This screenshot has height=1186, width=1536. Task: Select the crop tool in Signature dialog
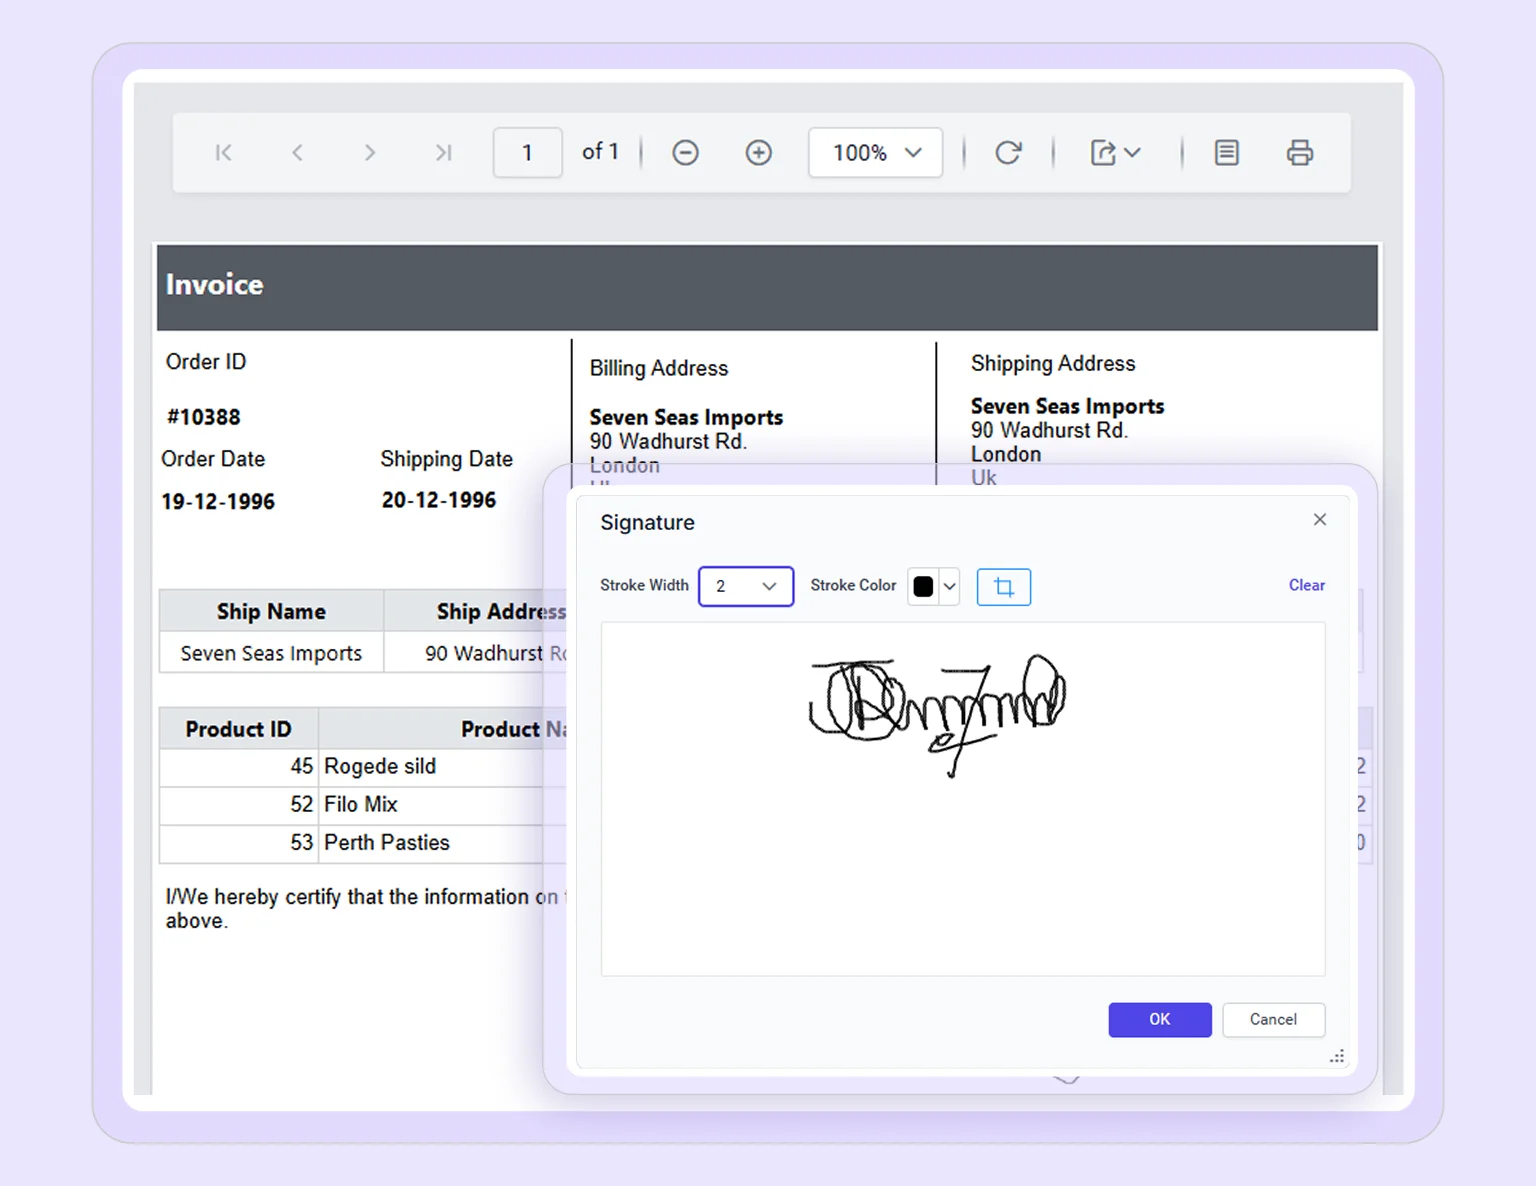(1003, 587)
